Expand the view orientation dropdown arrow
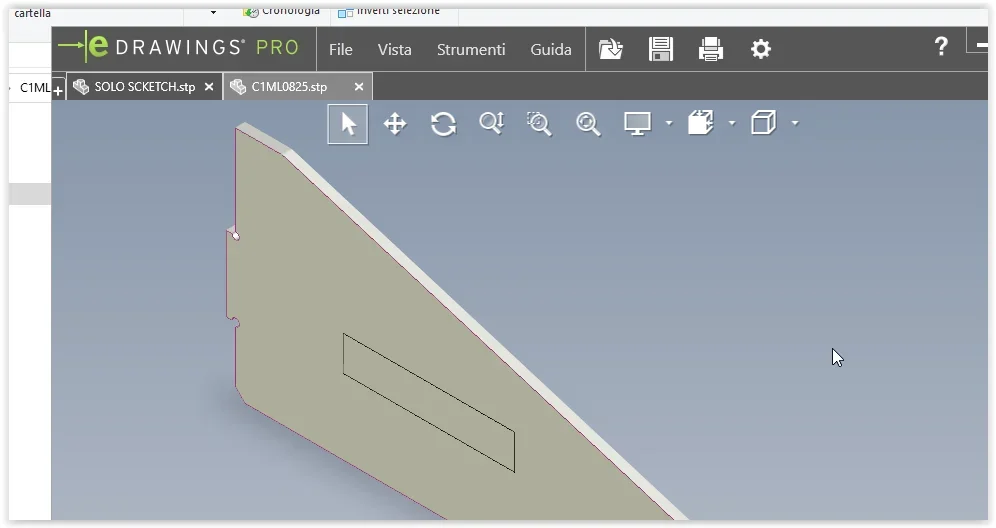The width and height of the screenshot is (996, 528). coord(732,124)
